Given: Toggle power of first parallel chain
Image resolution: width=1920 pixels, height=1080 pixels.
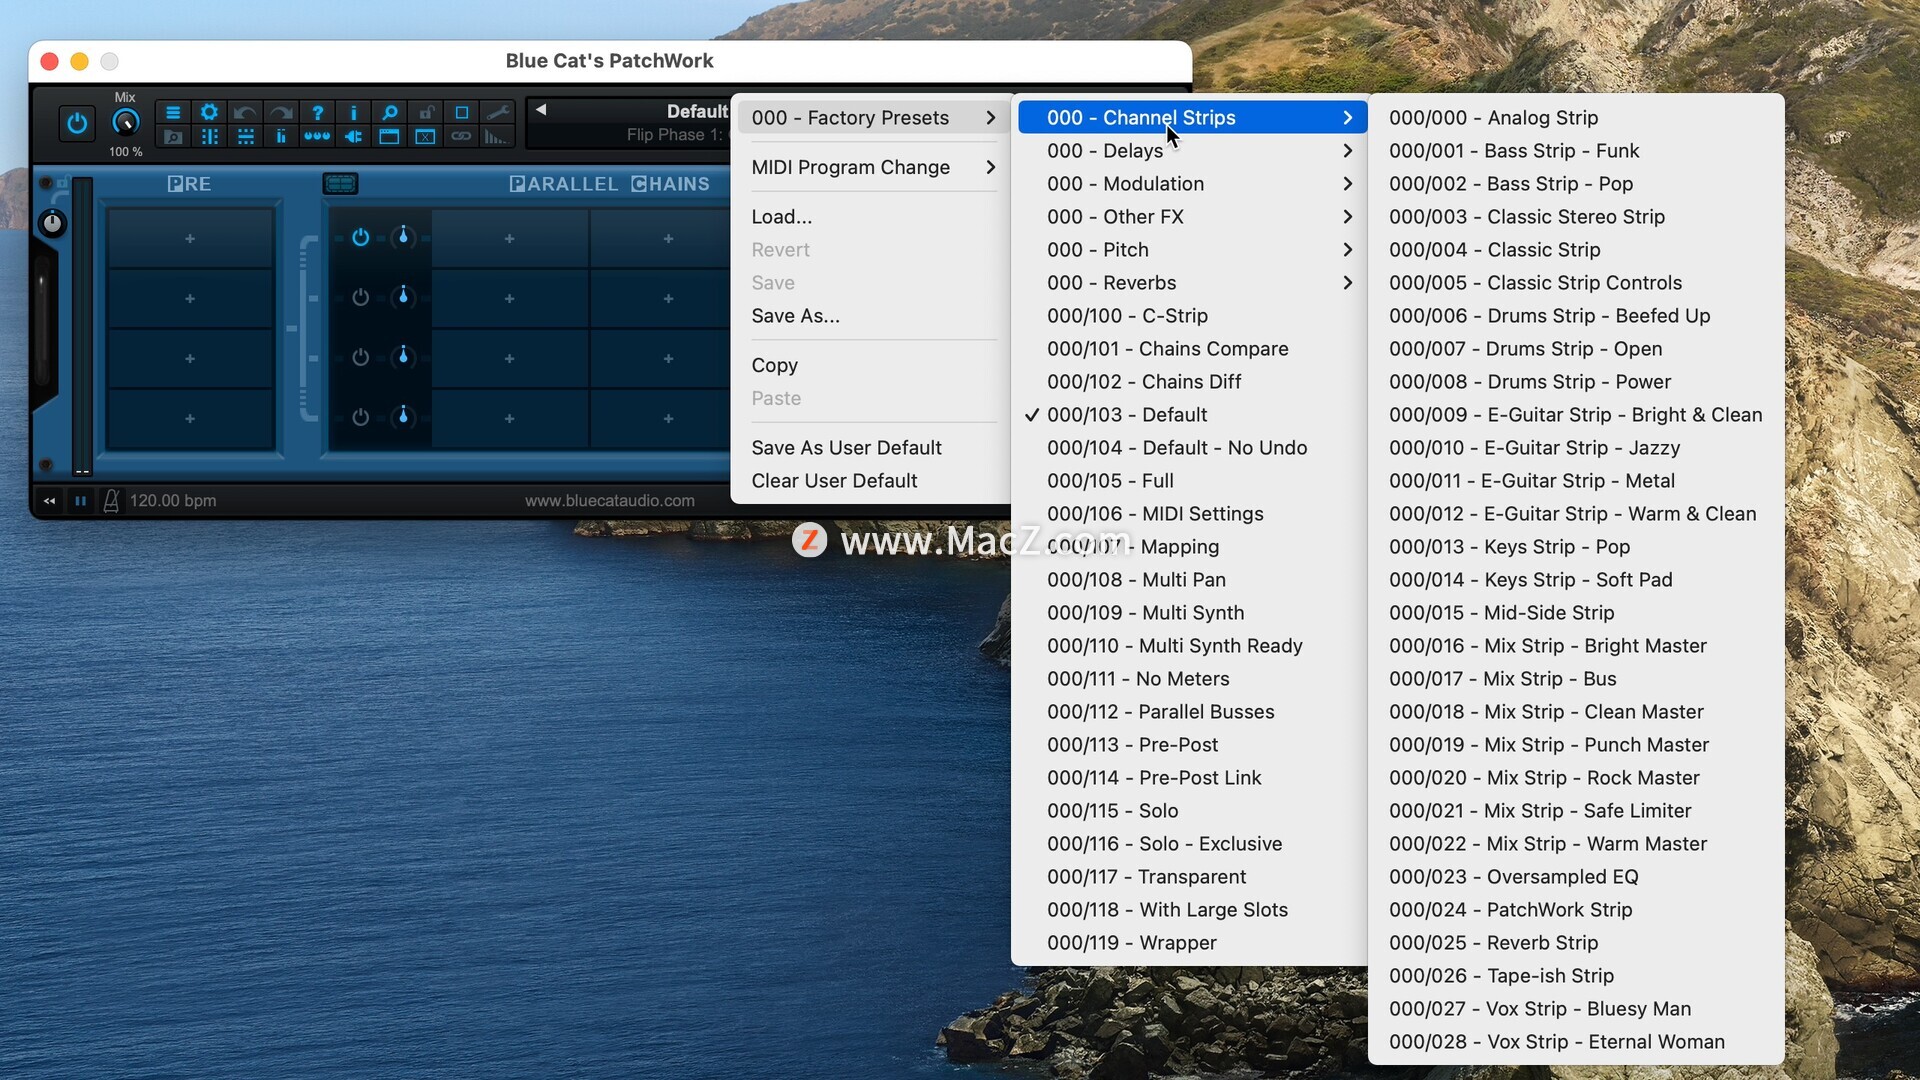Looking at the screenshot, I should [360, 237].
